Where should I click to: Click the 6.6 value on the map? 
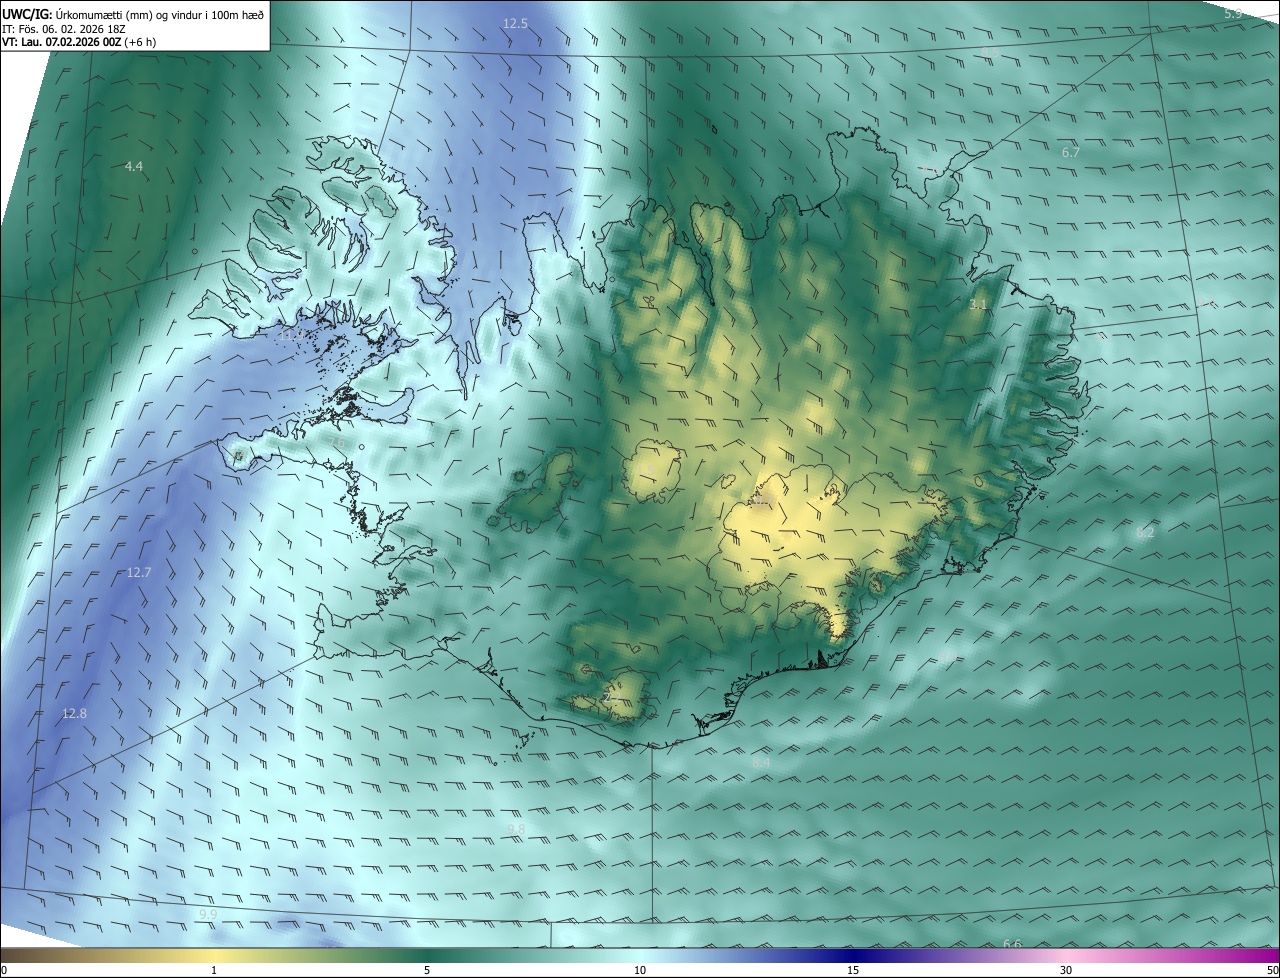(x=1012, y=944)
